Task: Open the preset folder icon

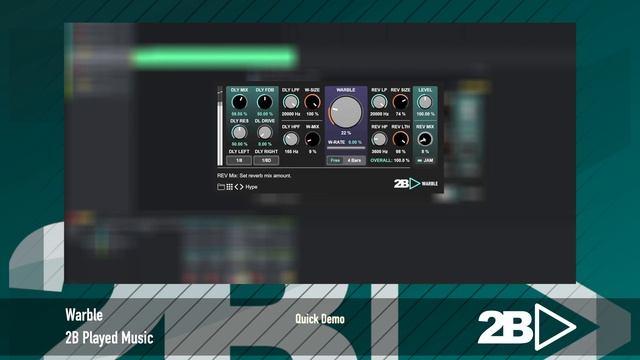Action: [x=221, y=187]
